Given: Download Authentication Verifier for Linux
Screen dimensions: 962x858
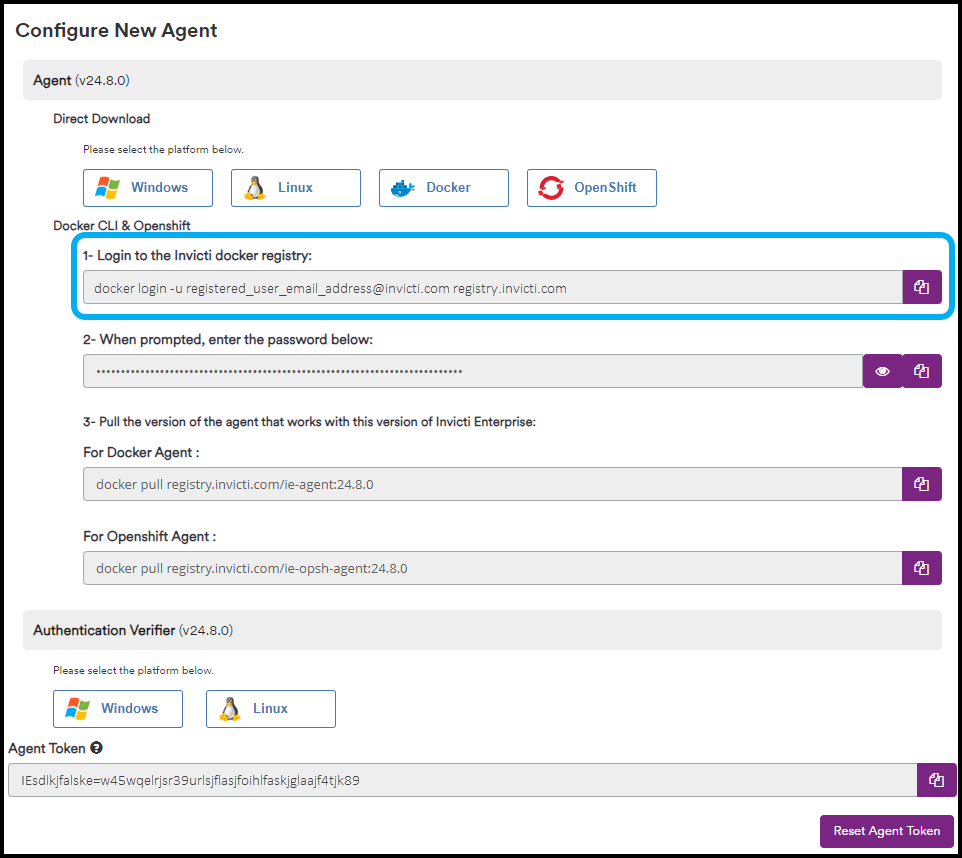Looking at the screenshot, I should coord(271,709).
